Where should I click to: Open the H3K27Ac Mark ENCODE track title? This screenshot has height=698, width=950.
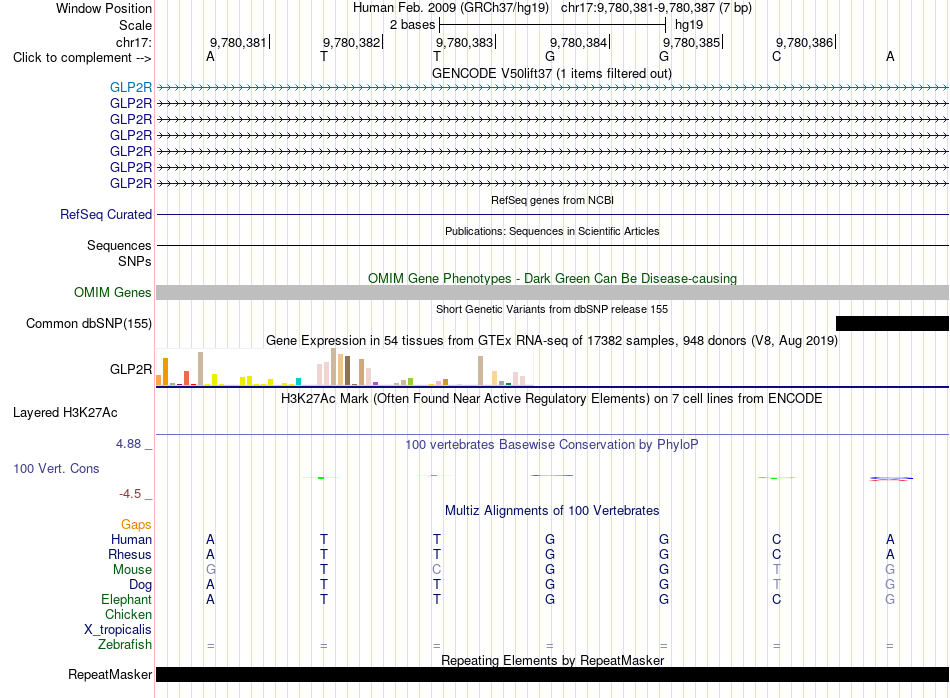pyautogui.click(x=552, y=399)
